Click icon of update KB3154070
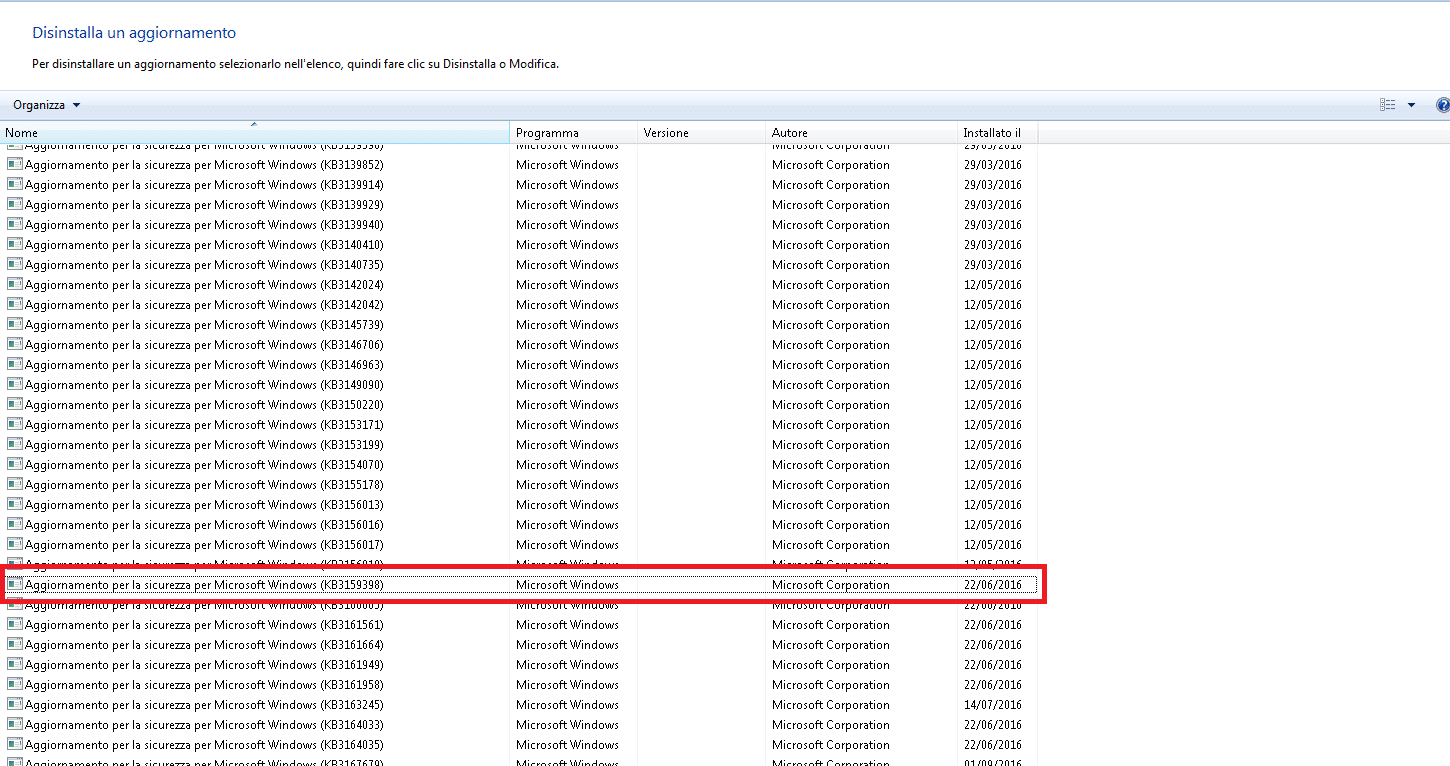 (x=15, y=465)
